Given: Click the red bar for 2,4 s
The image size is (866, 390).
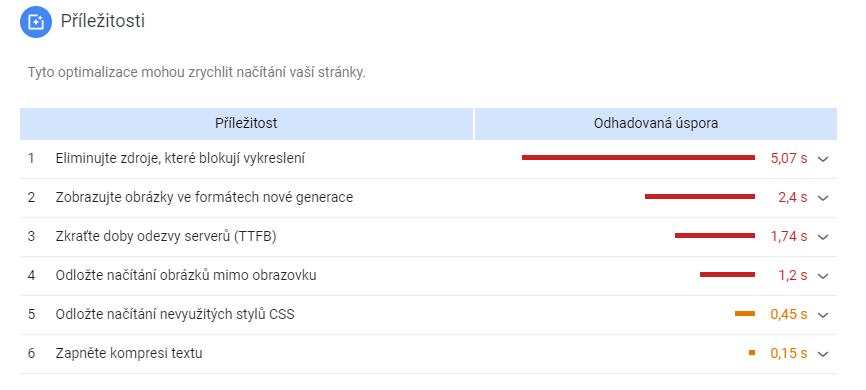Looking at the screenshot, I should [700, 196].
